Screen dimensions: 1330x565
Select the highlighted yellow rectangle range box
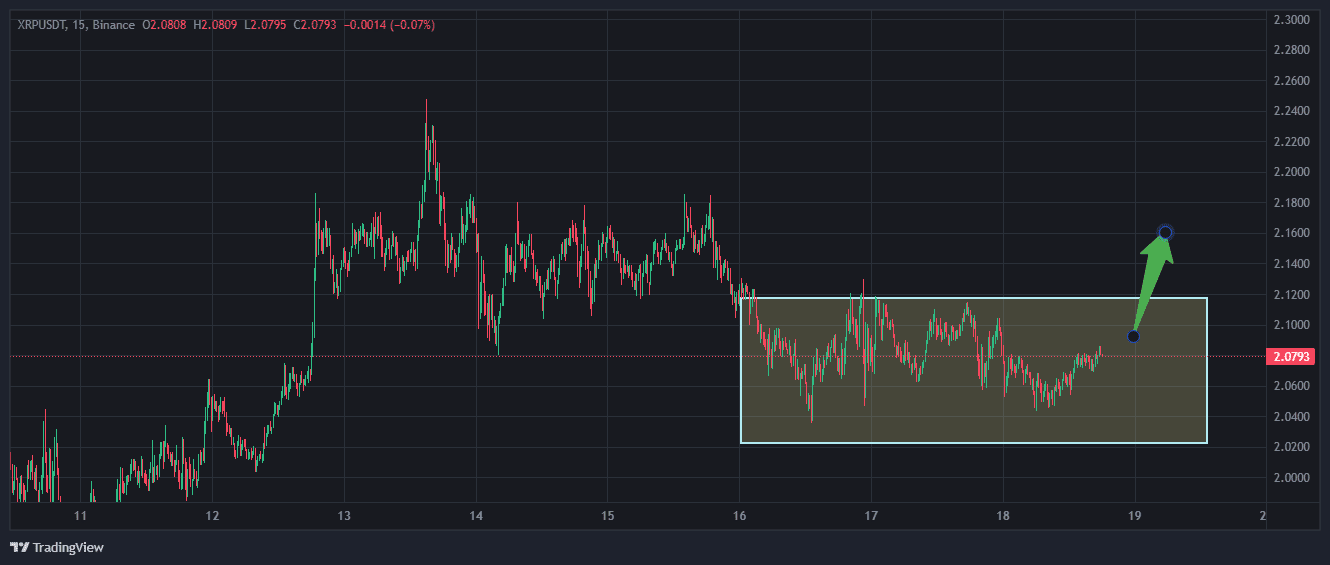[973, 370]
